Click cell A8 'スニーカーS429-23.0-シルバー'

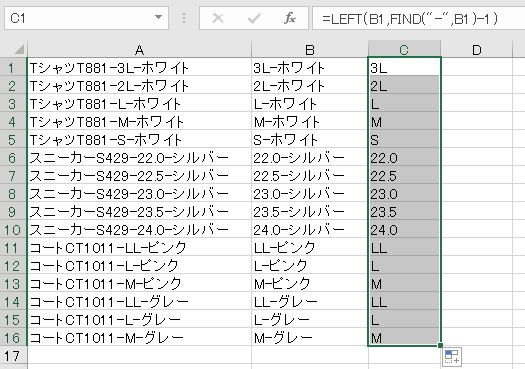tap(139, 194)
